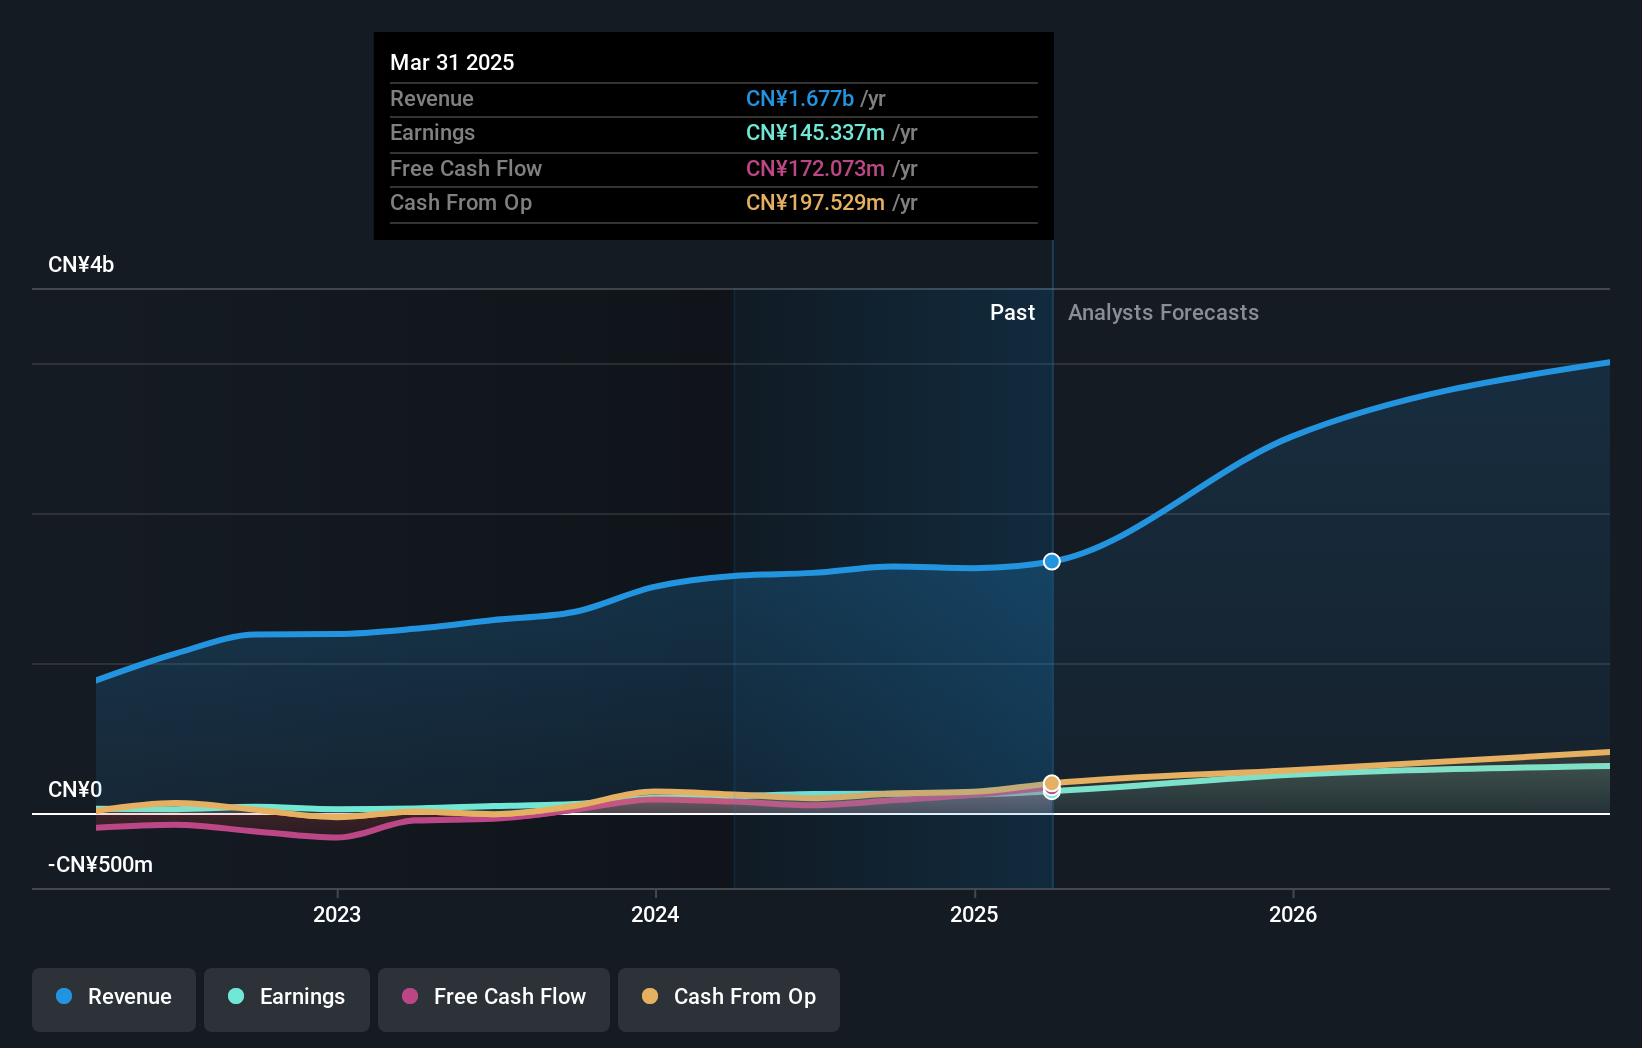Image resolution: width=1642 pixels, height=1048 pixels.
Task: Toggle the Earnings legend button
Action: click(287, 999)
